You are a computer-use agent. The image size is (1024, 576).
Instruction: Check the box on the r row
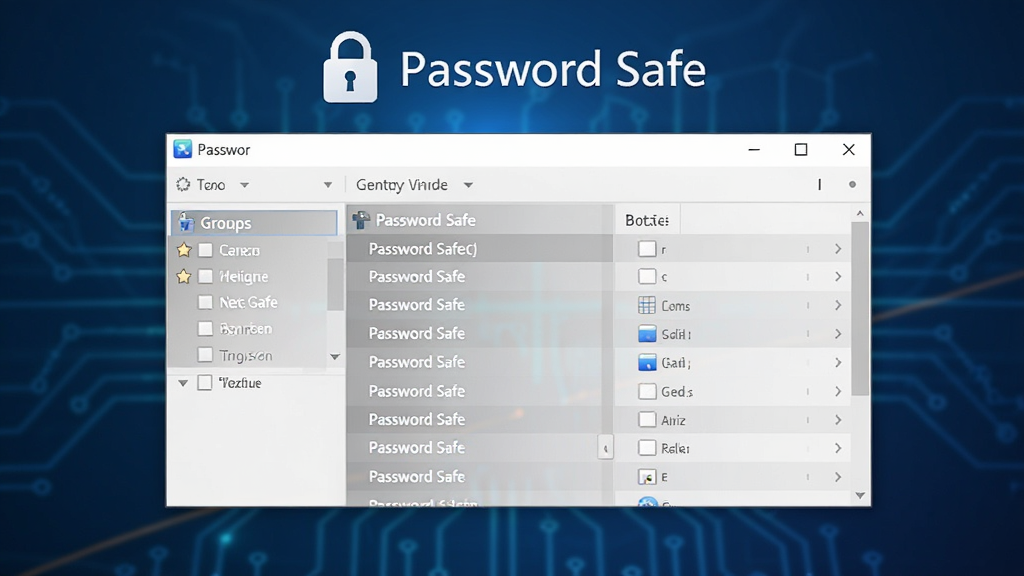647,249
